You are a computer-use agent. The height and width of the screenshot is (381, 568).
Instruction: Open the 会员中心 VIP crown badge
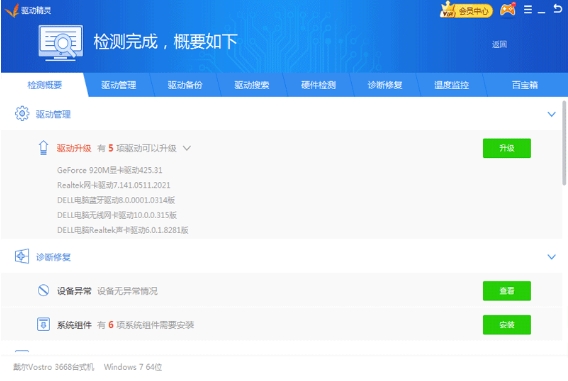466,10
